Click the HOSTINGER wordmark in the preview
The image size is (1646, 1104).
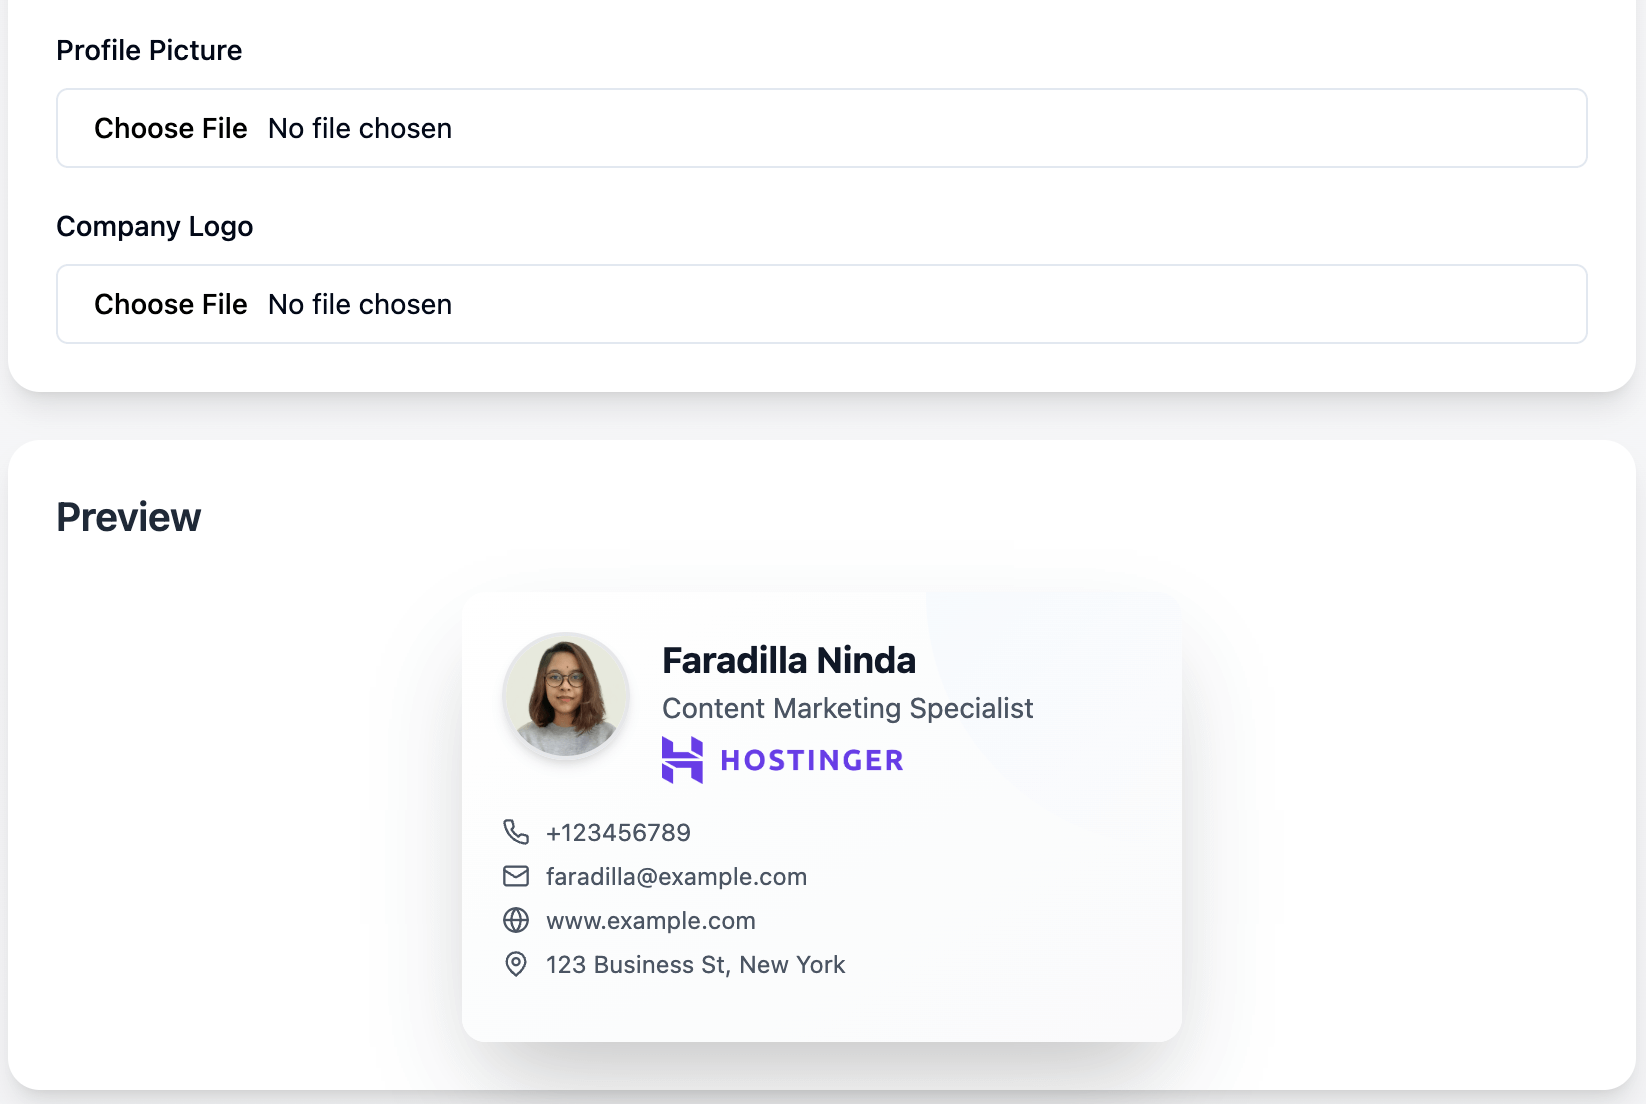pos(810,760)
